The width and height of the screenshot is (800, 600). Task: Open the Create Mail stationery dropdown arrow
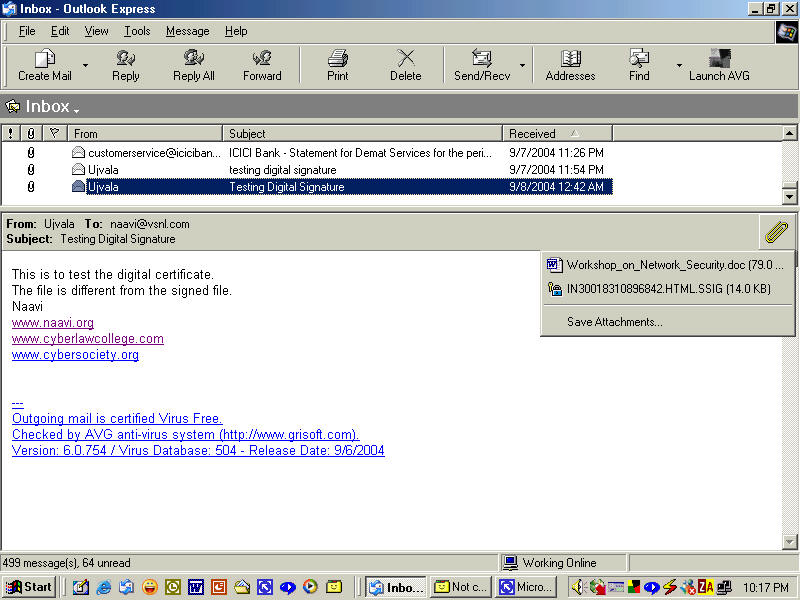[x=85, y=65]
